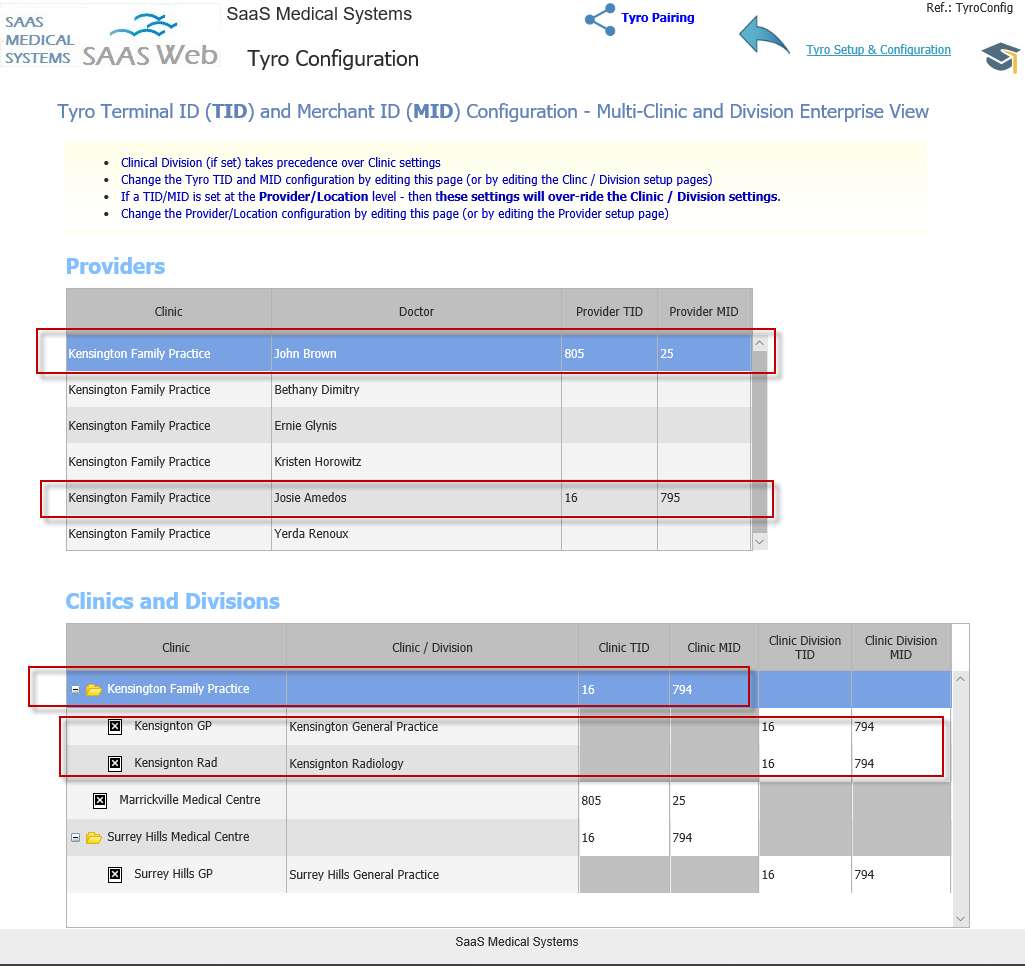
Task: Edit John Brown's Provider MID value 25
Action: (x=704, y=354)
